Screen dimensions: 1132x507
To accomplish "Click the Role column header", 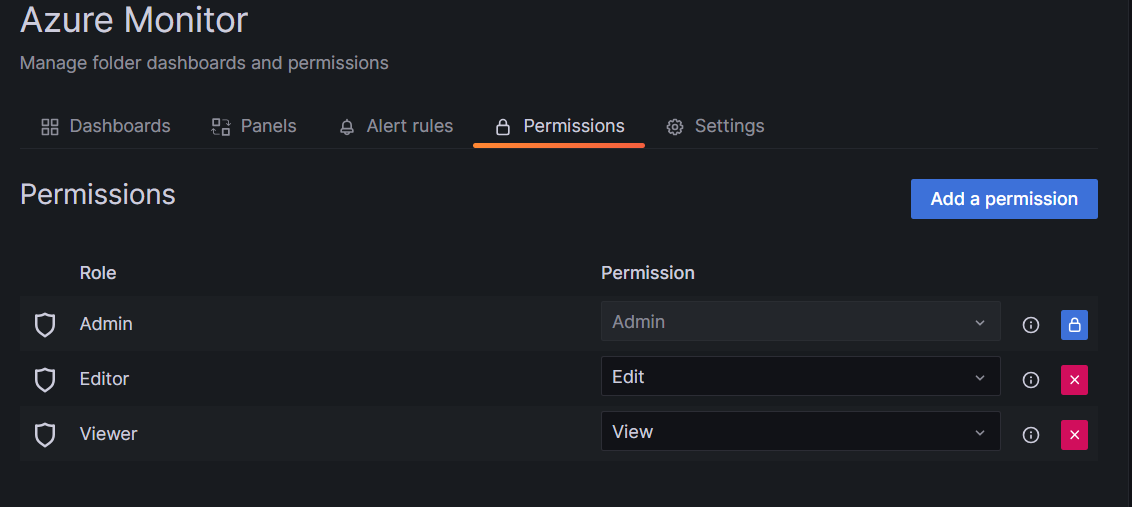I will coord(98,273).
